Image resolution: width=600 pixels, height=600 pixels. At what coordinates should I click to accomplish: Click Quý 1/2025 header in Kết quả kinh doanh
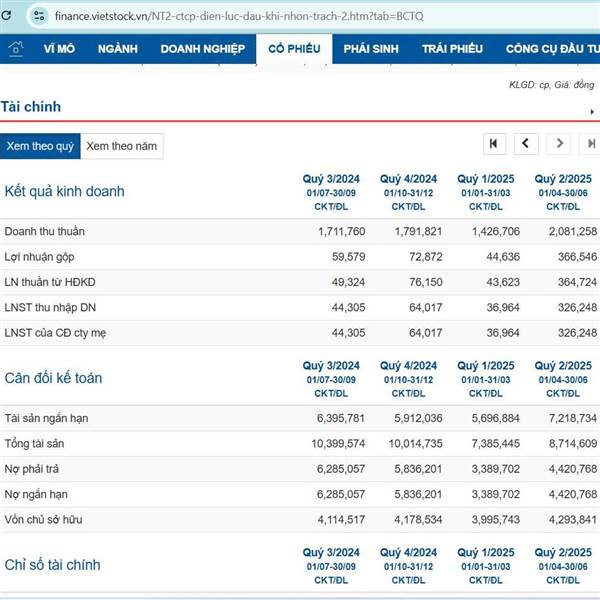coord(486,179)
